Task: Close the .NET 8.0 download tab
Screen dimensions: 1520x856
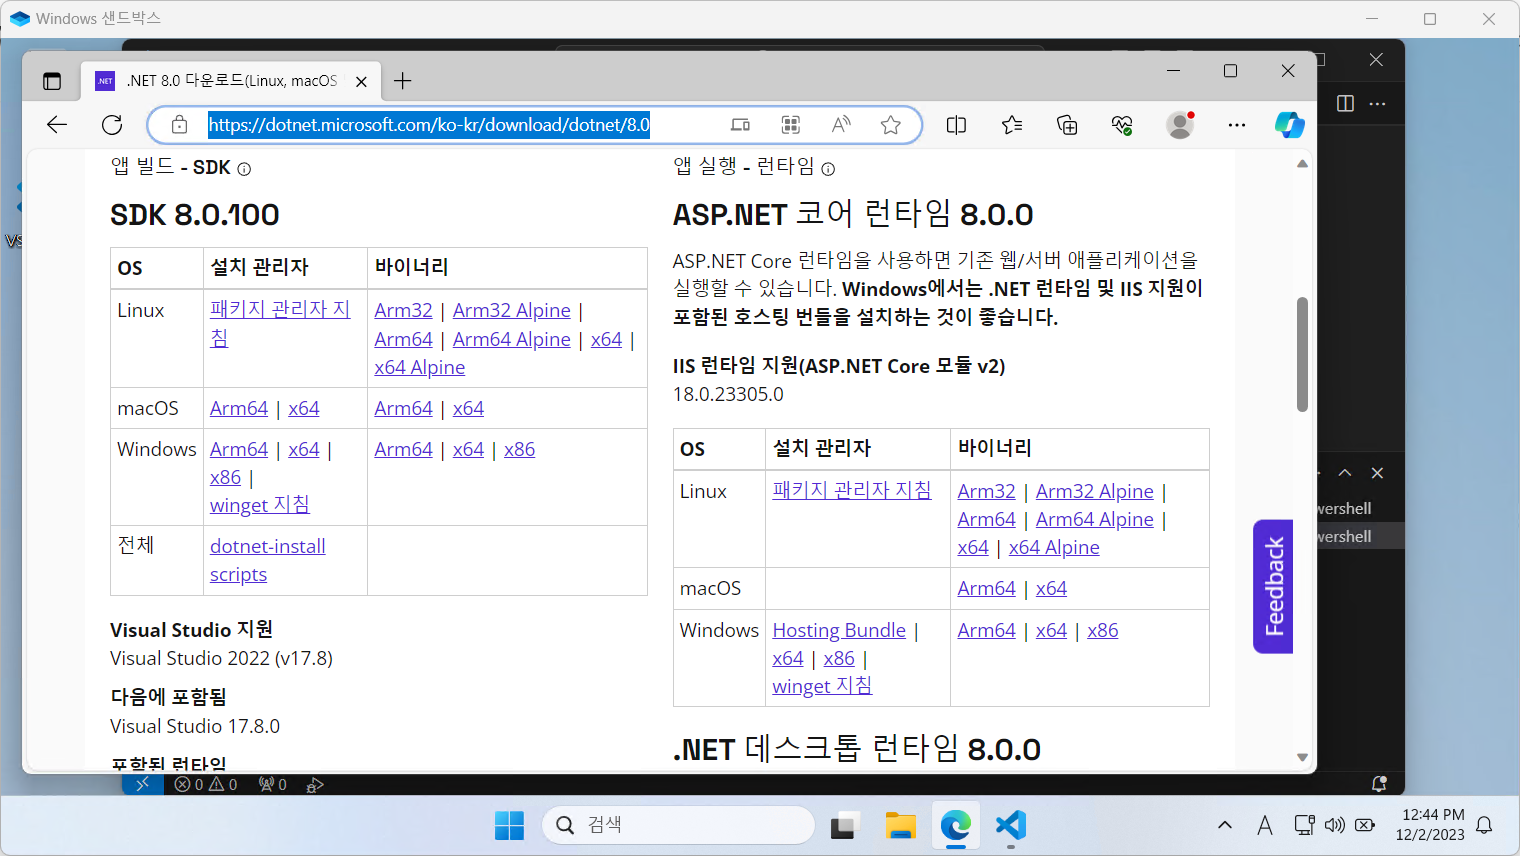Action: pyautogui.click(x=362, y=81)
